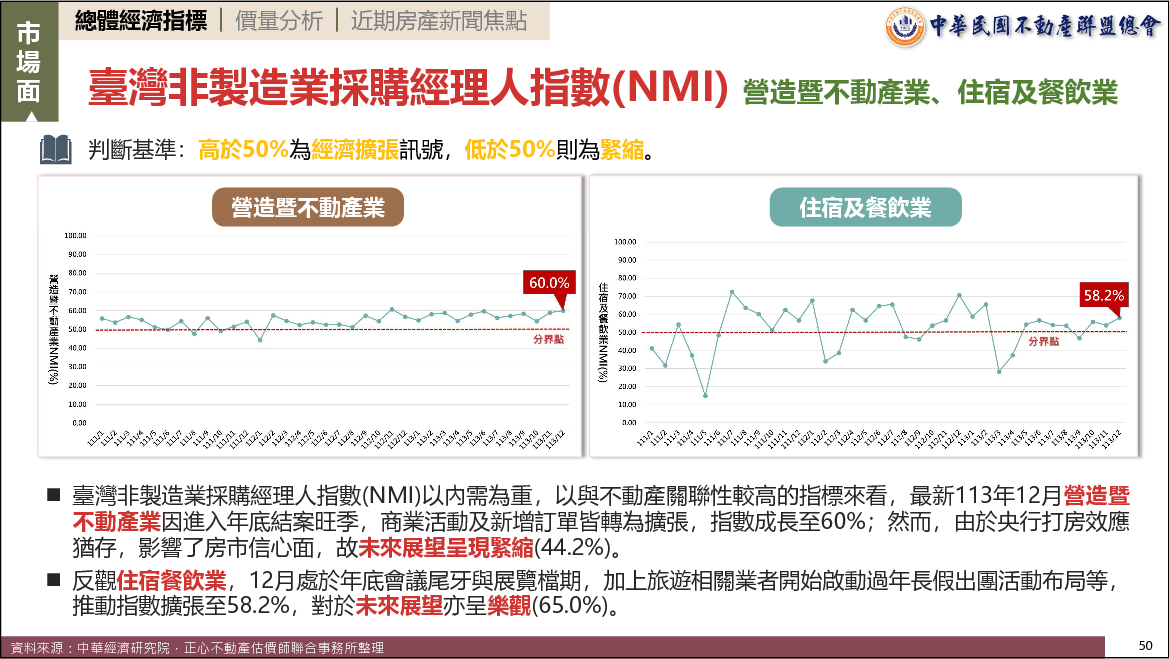Screen dimensions: 1169x659
Task: Click the lowest data point in 住宿及餐飲業 chart
Action: pyautogui.click(x=705, y=396)
